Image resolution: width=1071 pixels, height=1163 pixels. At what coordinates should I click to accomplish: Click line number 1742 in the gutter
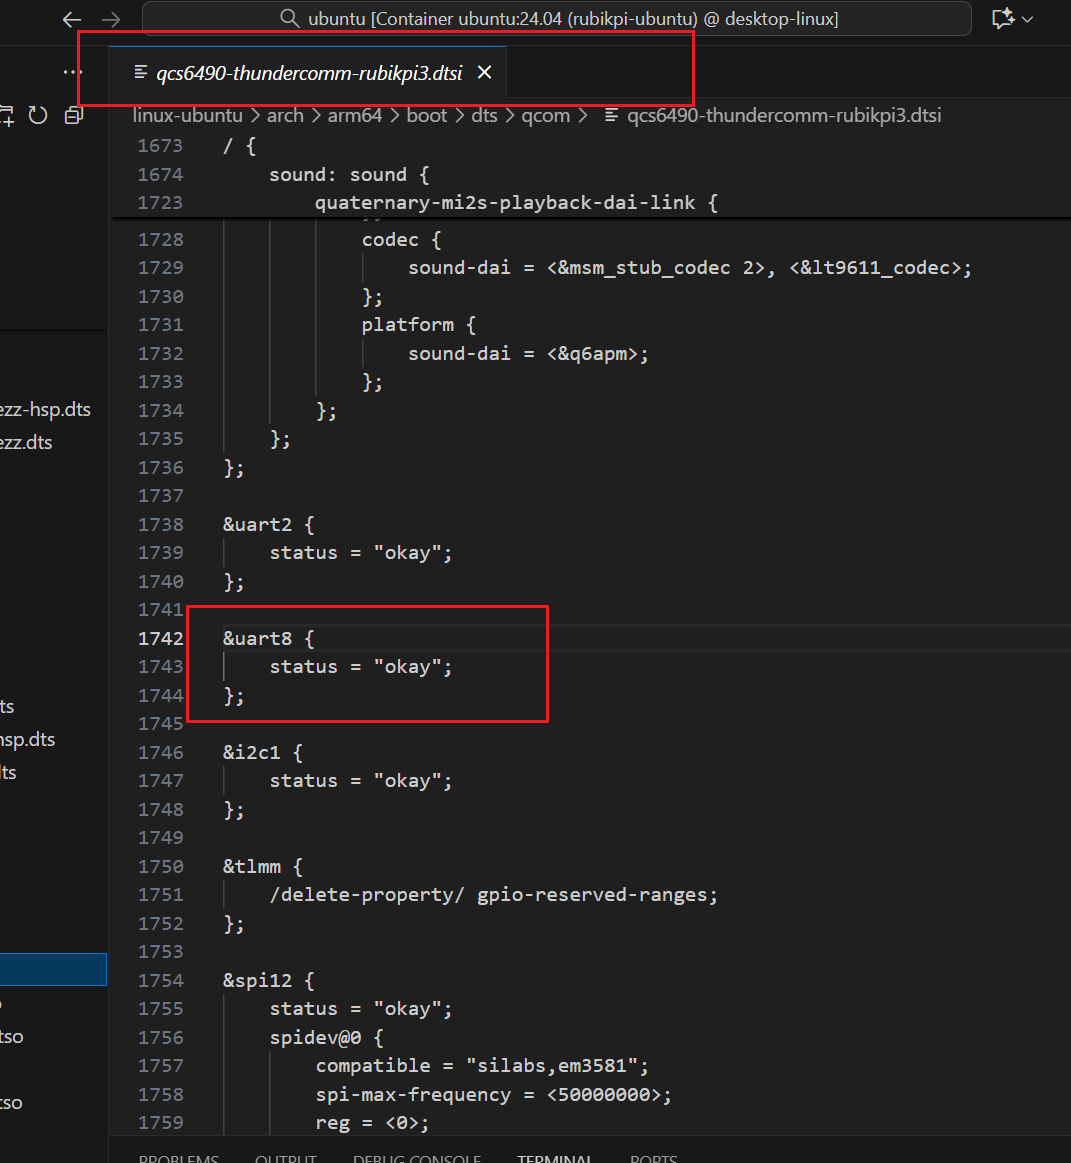pyautogui.click(x=160, y=638)
